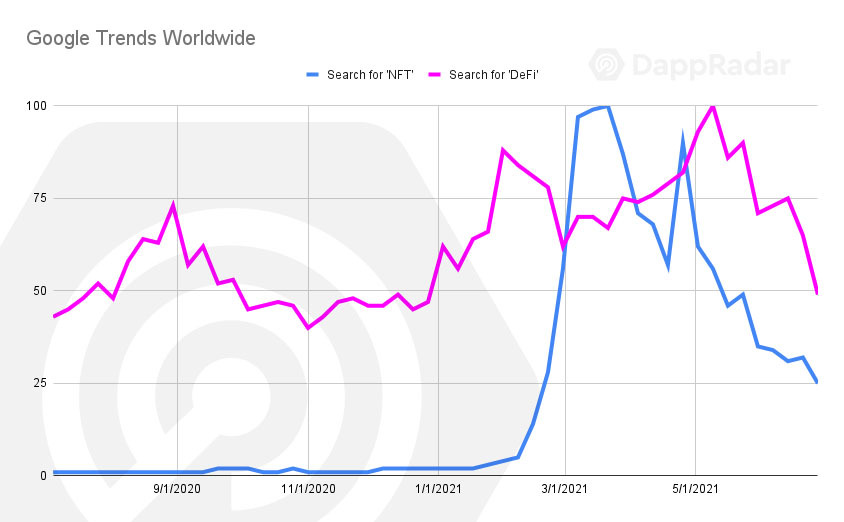Click the magenta DeFi legend color marker

tap(435, 75)
